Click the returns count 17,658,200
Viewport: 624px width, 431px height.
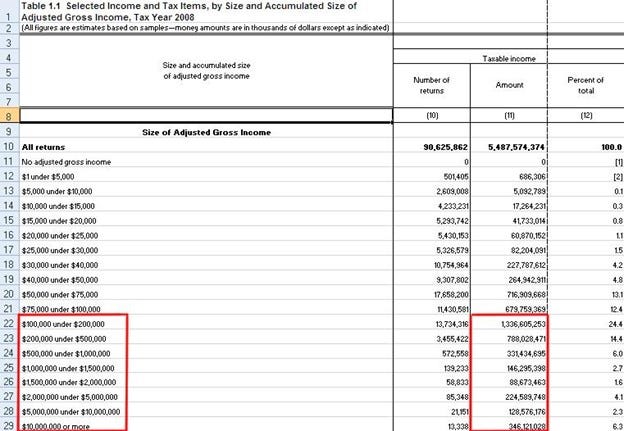pos(452,294)
